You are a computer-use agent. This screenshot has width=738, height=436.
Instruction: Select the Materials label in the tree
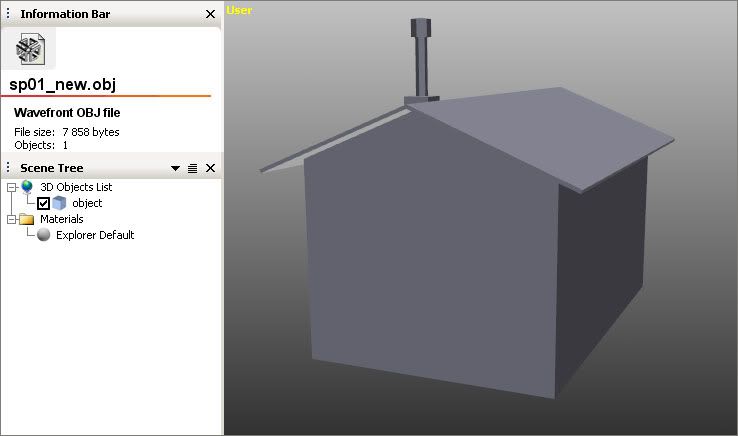click(61, 219)
